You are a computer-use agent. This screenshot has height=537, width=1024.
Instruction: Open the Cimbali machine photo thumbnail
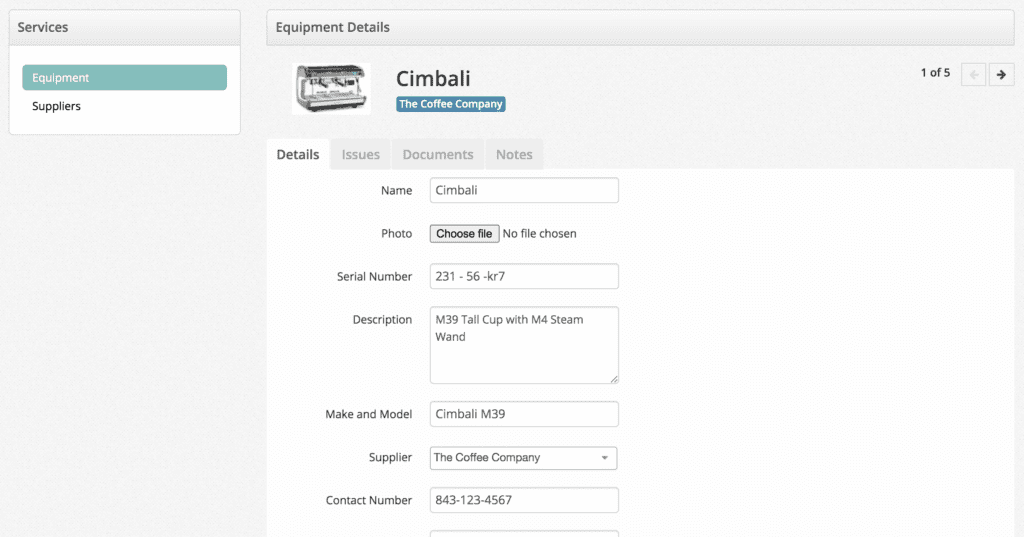pyautogui.click(x=331, y=89)
